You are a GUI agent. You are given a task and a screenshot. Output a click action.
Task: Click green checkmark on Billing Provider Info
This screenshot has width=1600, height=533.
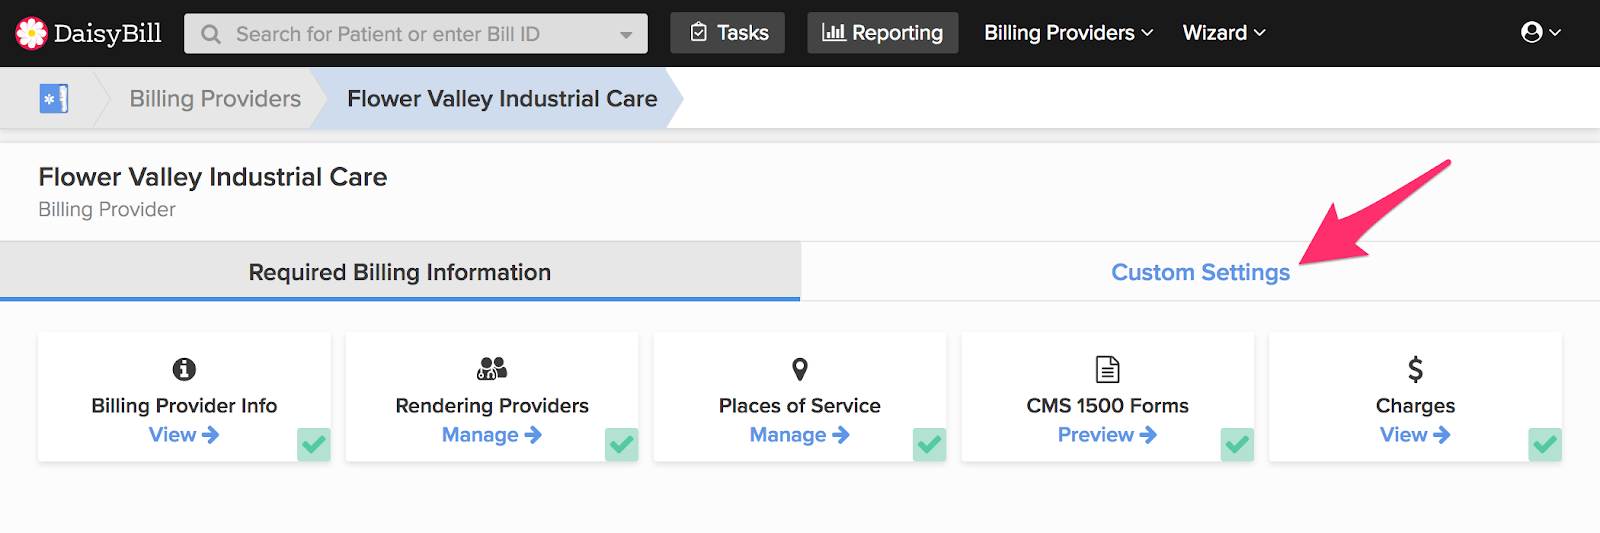tap(314, 444)
